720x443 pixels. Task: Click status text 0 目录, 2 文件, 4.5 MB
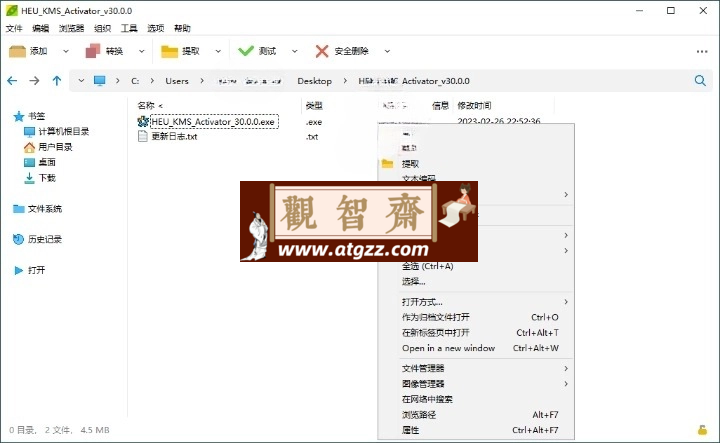(x=59, y=430)
